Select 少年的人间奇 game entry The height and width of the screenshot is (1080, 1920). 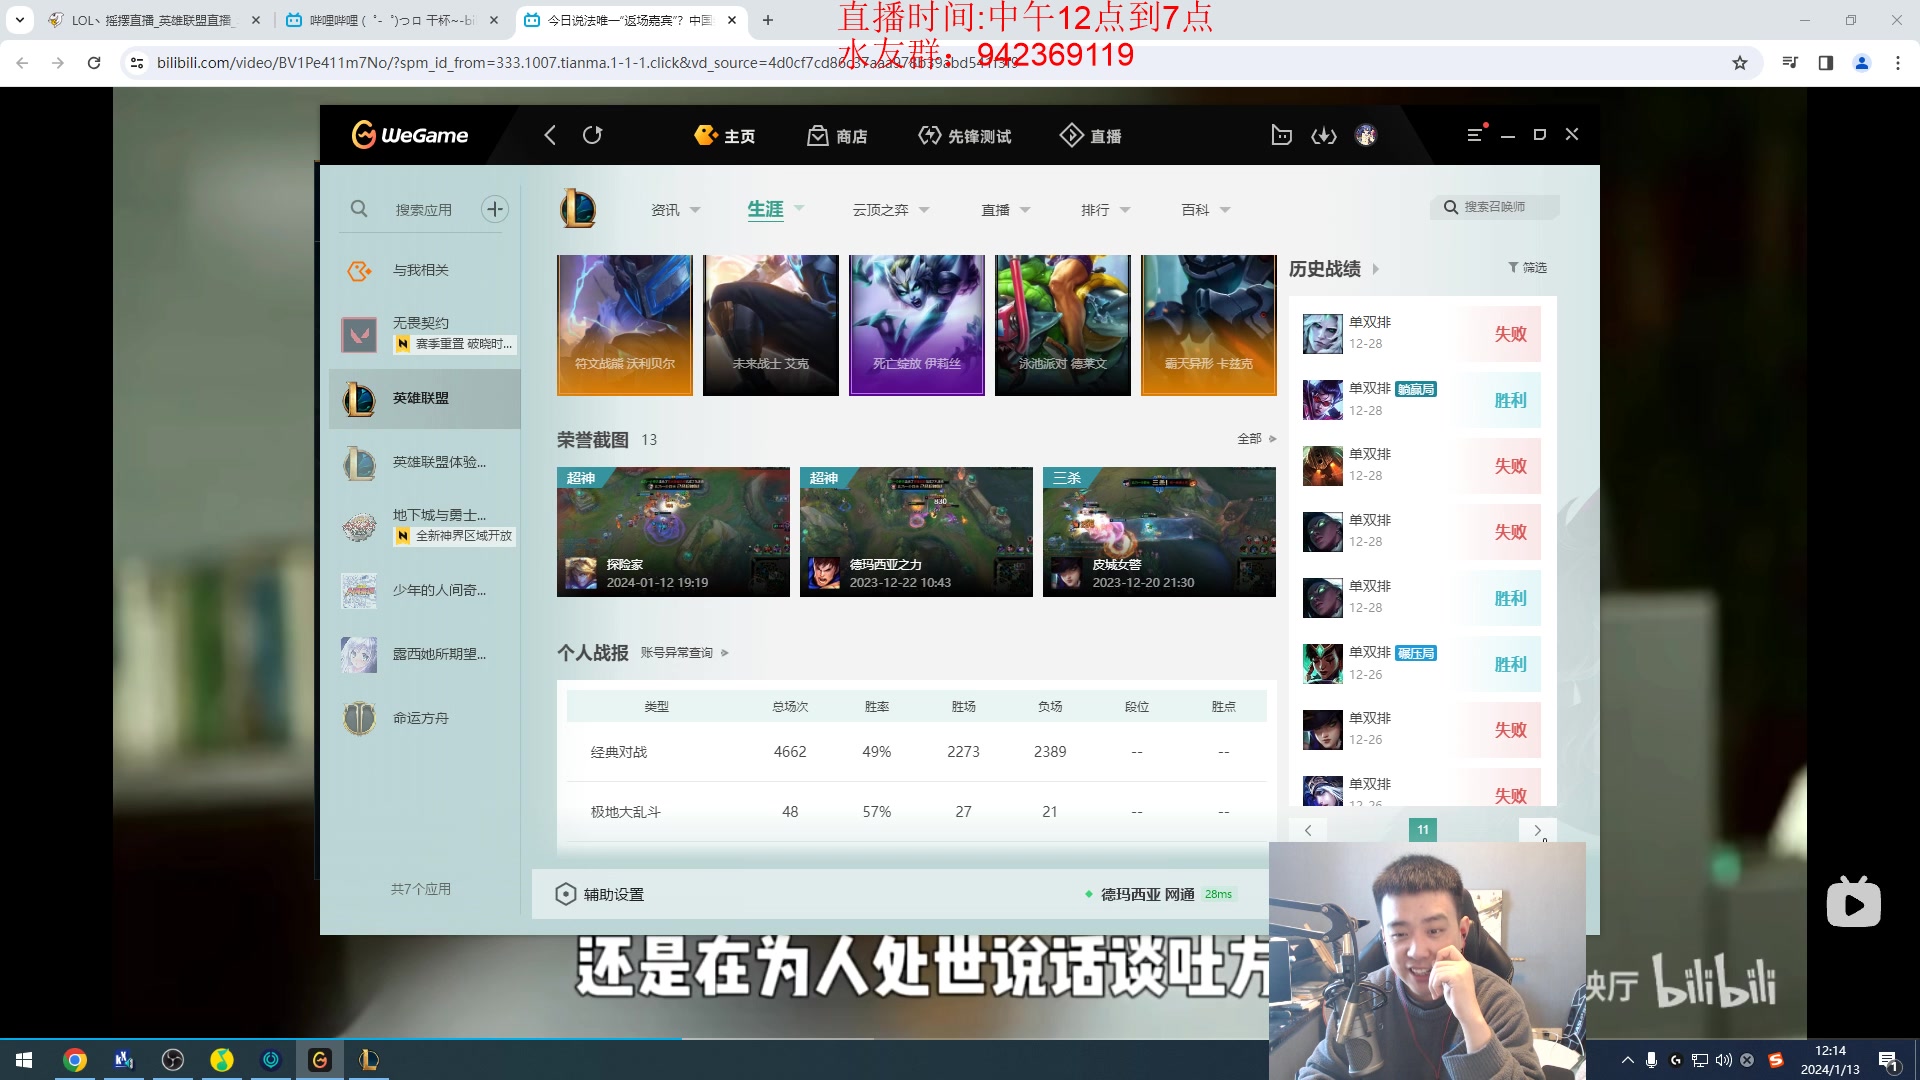(x=425, y=591)
